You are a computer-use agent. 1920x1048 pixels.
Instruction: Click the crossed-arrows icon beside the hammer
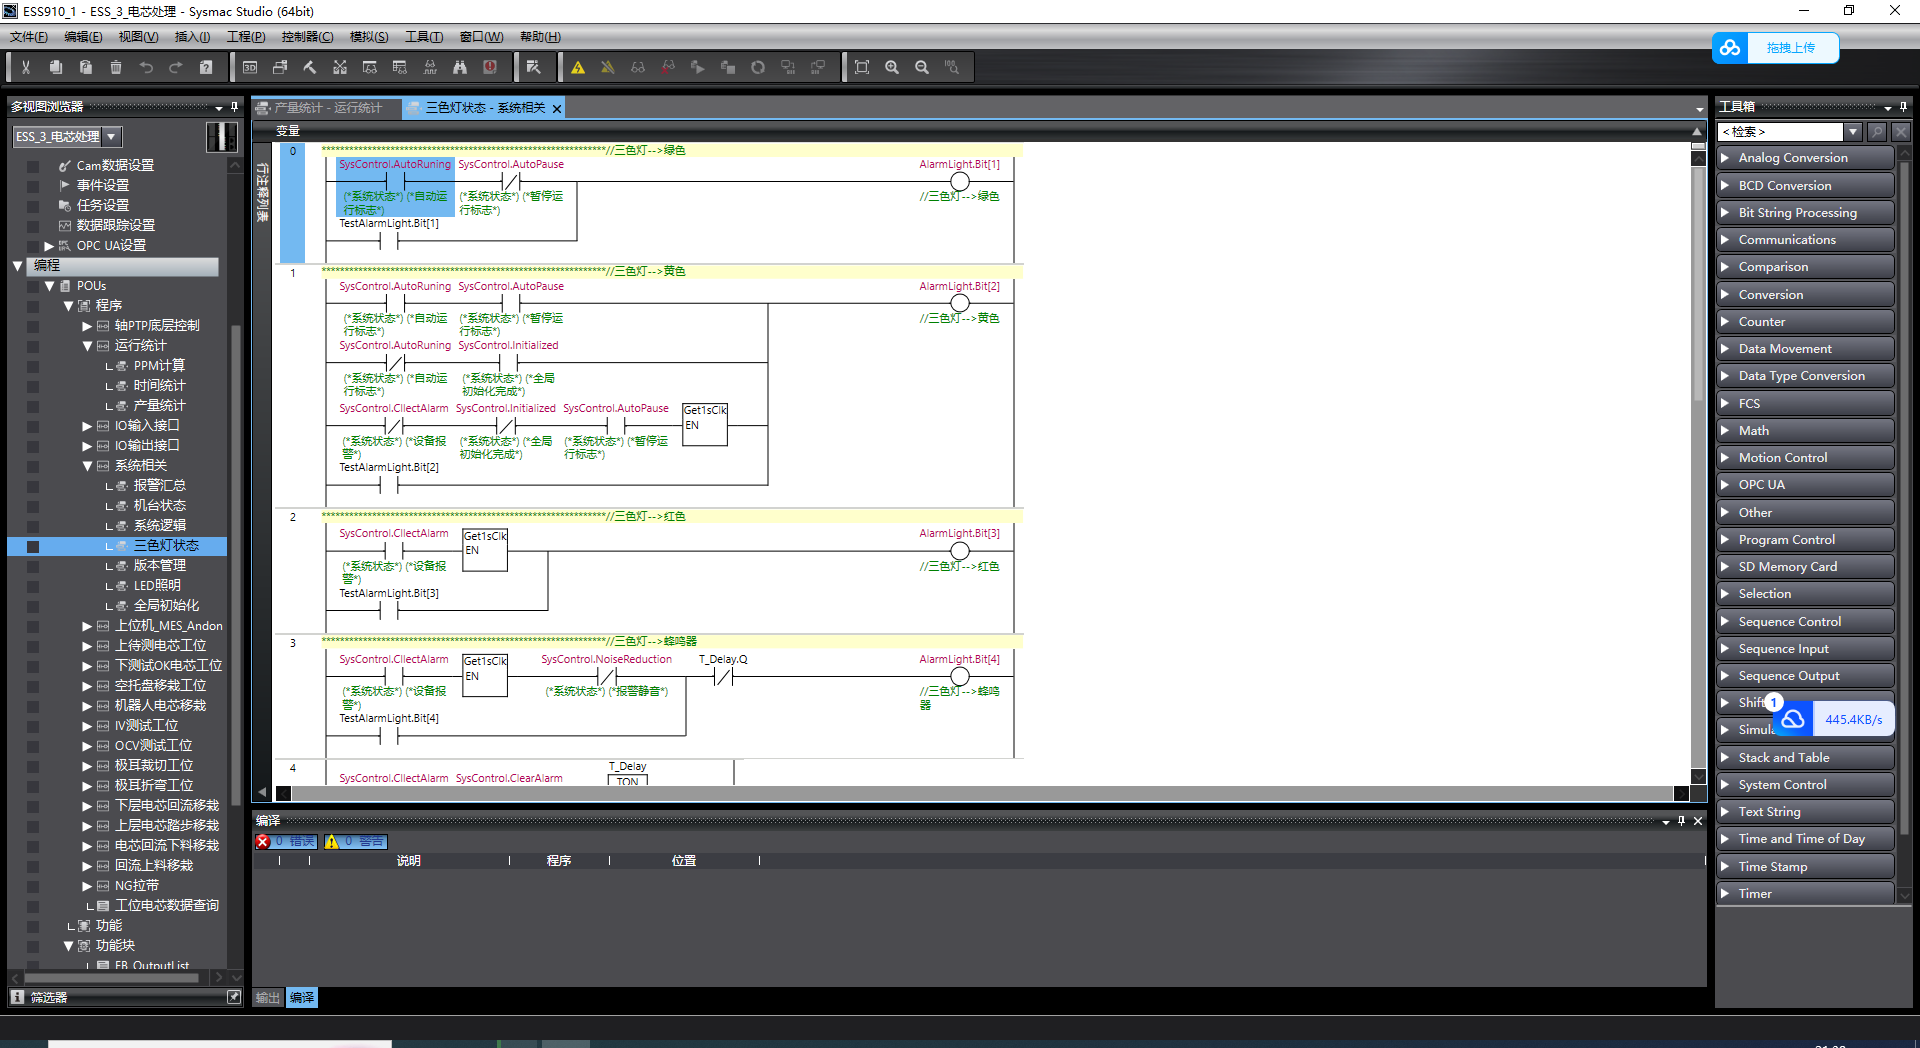(x=340, y=67)
